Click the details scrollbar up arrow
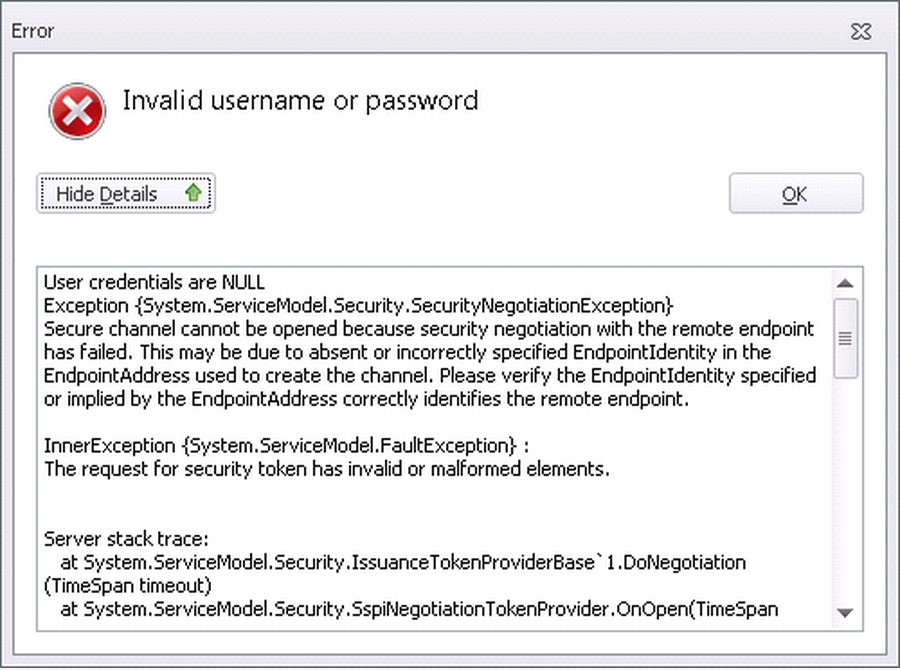Screen dimensions: 900x670 tap(845, 283)
